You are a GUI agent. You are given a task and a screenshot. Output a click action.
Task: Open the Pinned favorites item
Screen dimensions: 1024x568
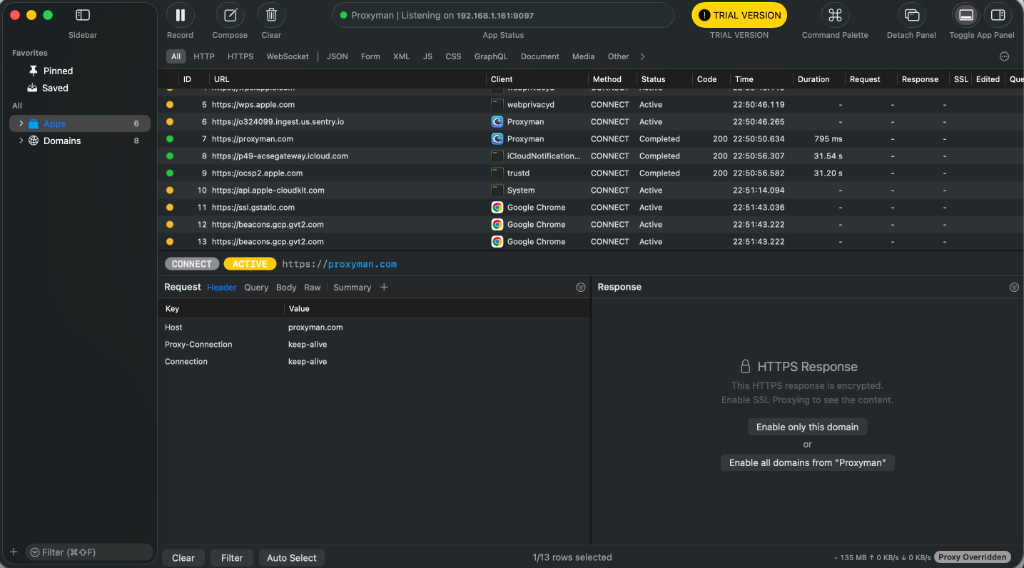(57, 71)
